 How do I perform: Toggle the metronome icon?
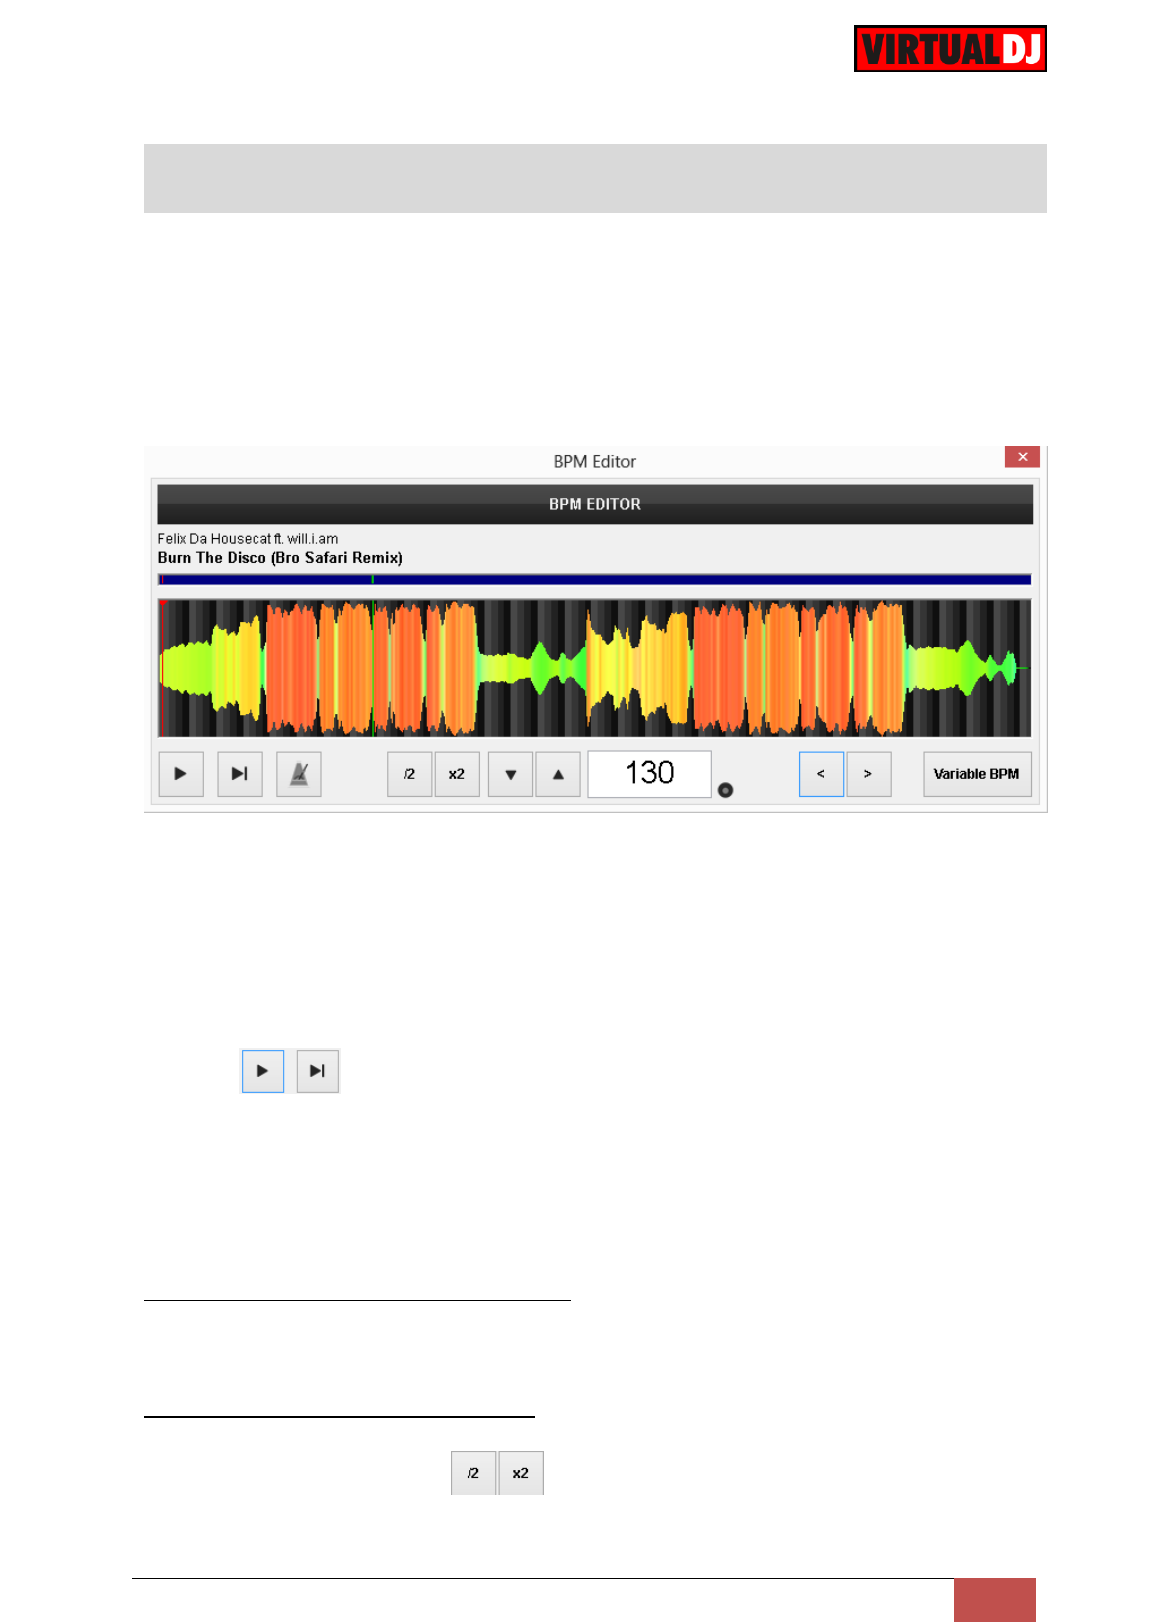[299, 774]
